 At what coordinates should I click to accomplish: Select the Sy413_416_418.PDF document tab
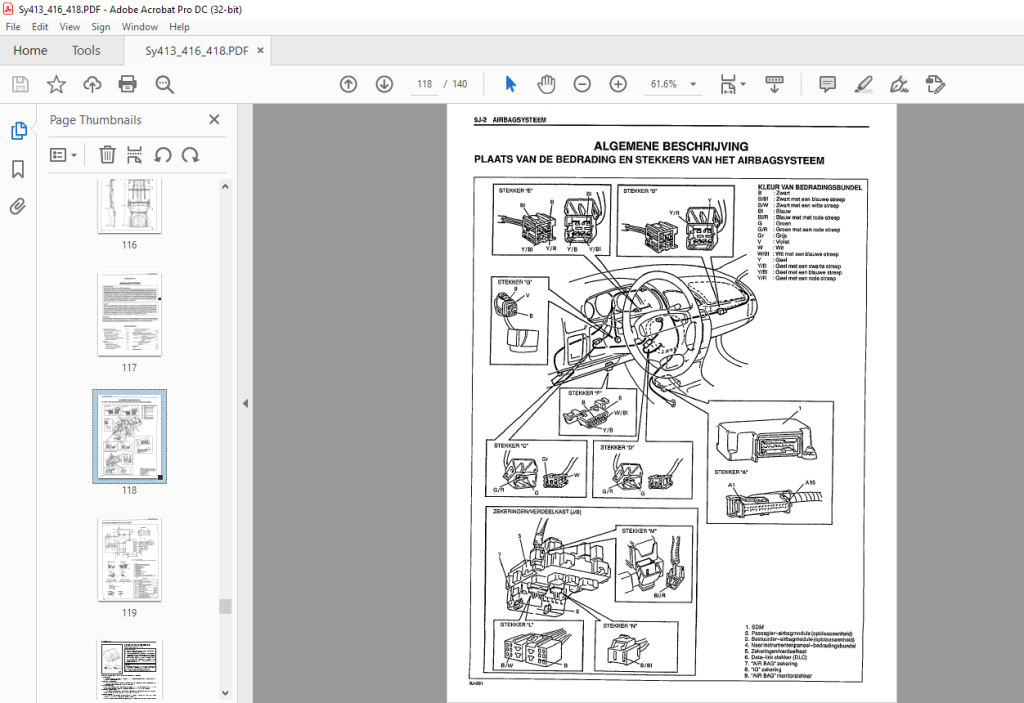pos(197,51)
